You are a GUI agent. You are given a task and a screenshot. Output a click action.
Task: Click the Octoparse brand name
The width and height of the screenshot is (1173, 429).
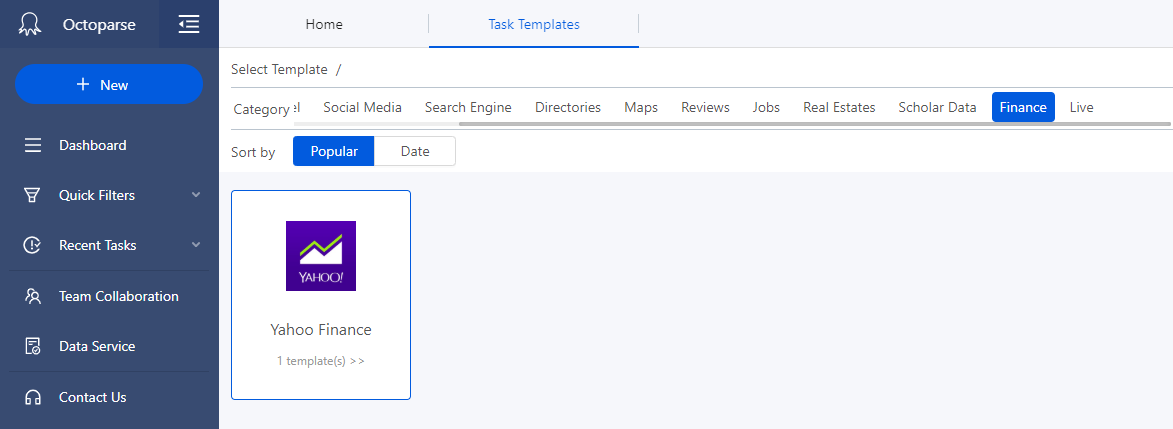pyautogui.click(x=99, y=25)
